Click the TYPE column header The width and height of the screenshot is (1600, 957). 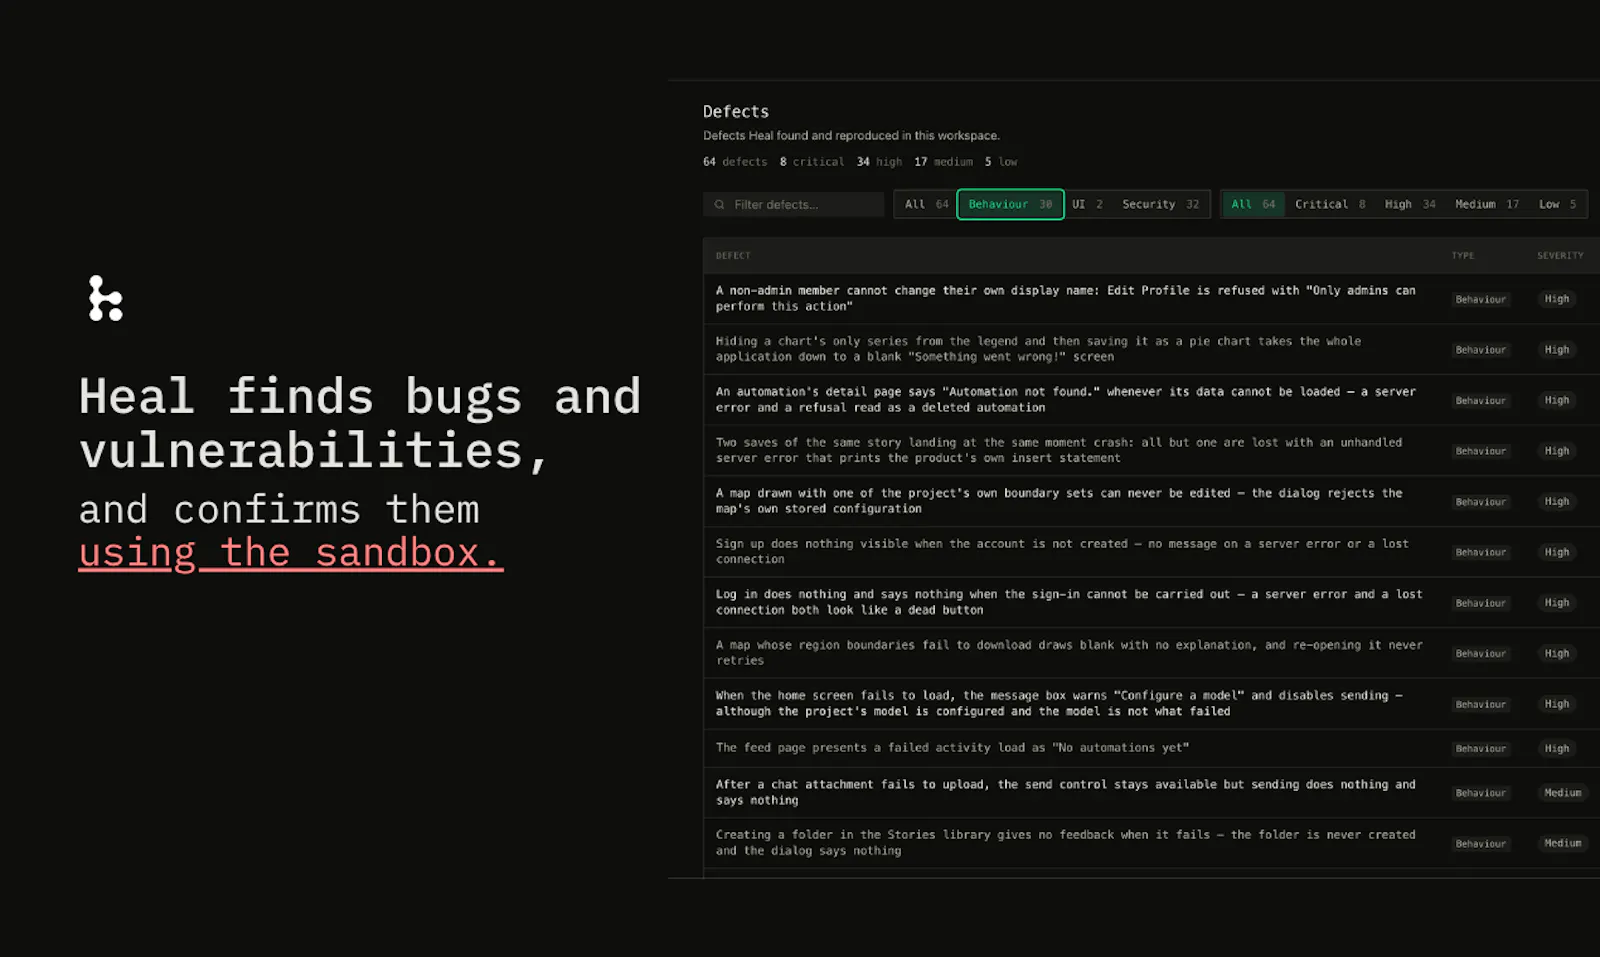(x=1463, y=256)
